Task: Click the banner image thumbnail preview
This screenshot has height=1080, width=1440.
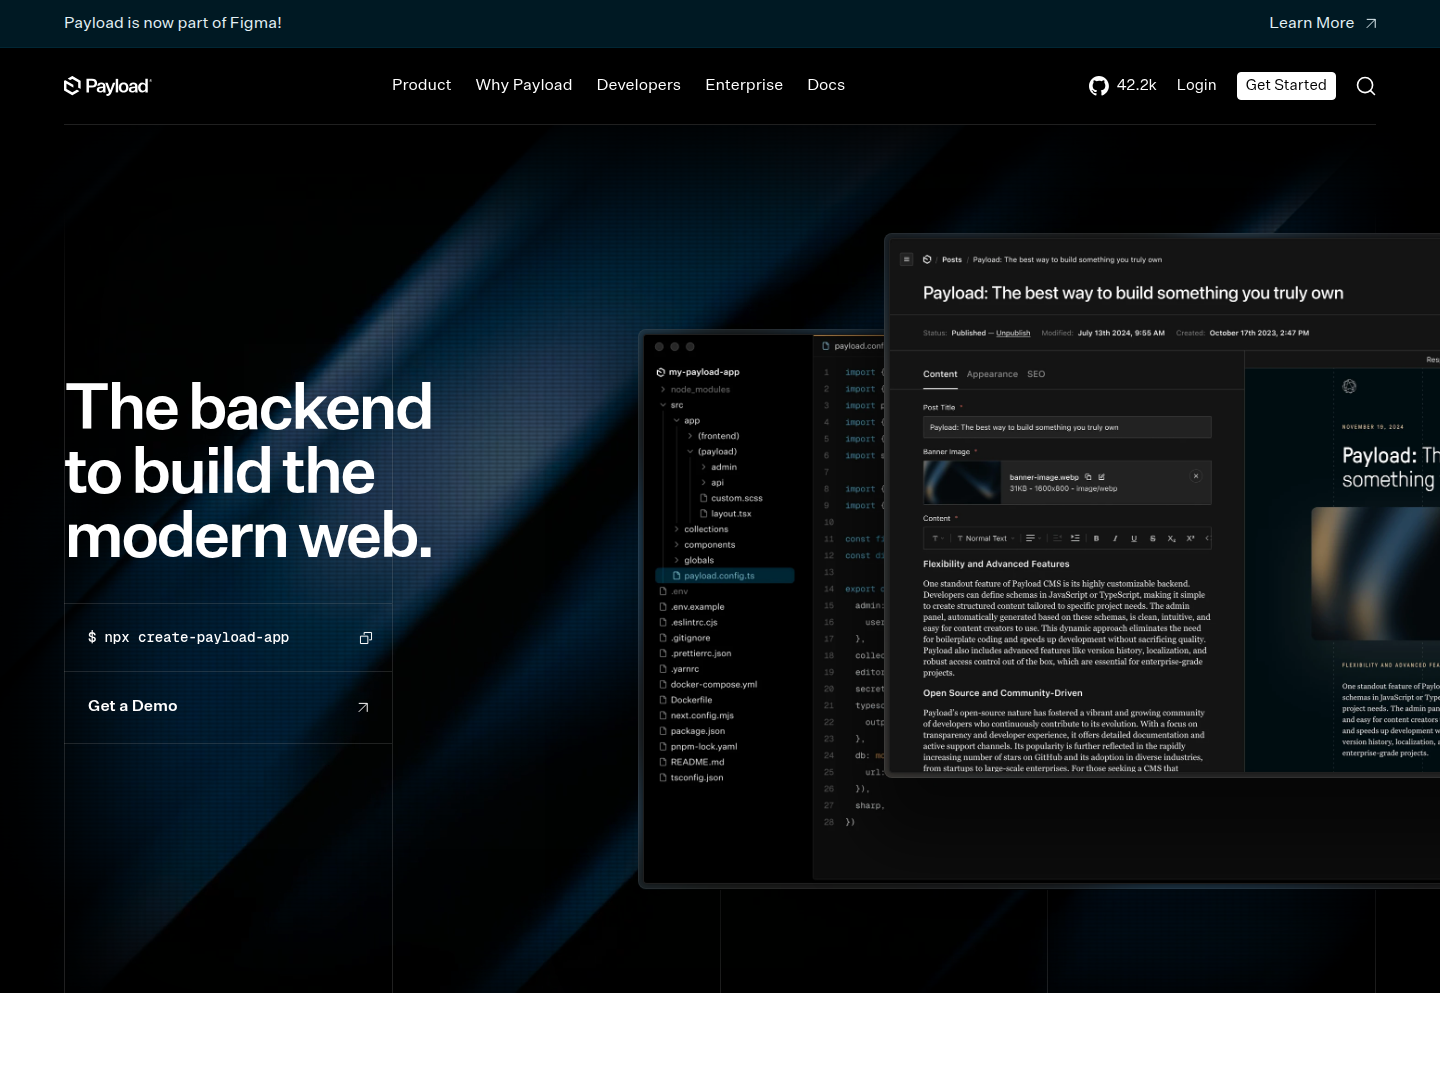Action: click(x=962, y=483)
